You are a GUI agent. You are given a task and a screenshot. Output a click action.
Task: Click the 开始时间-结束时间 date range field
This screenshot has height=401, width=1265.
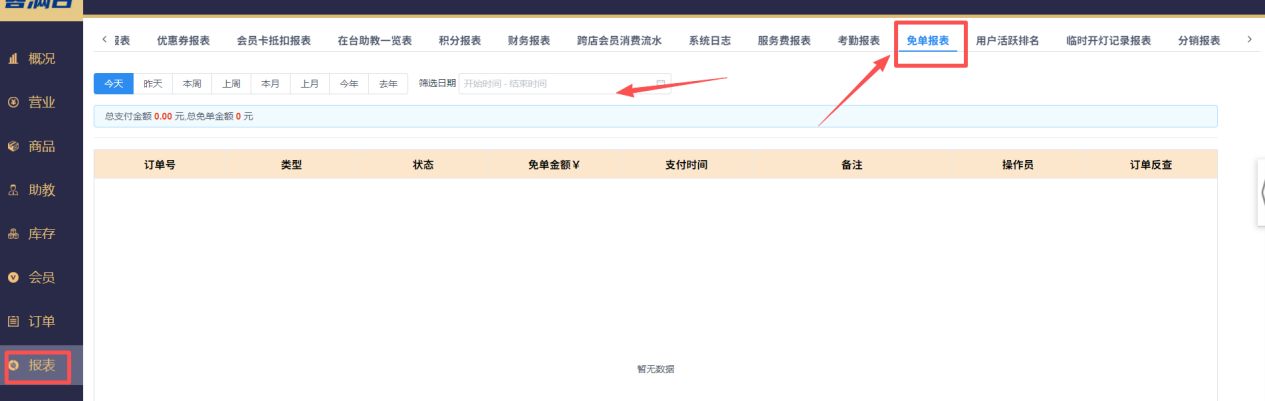pyautogui.click(x=565, y=84)
